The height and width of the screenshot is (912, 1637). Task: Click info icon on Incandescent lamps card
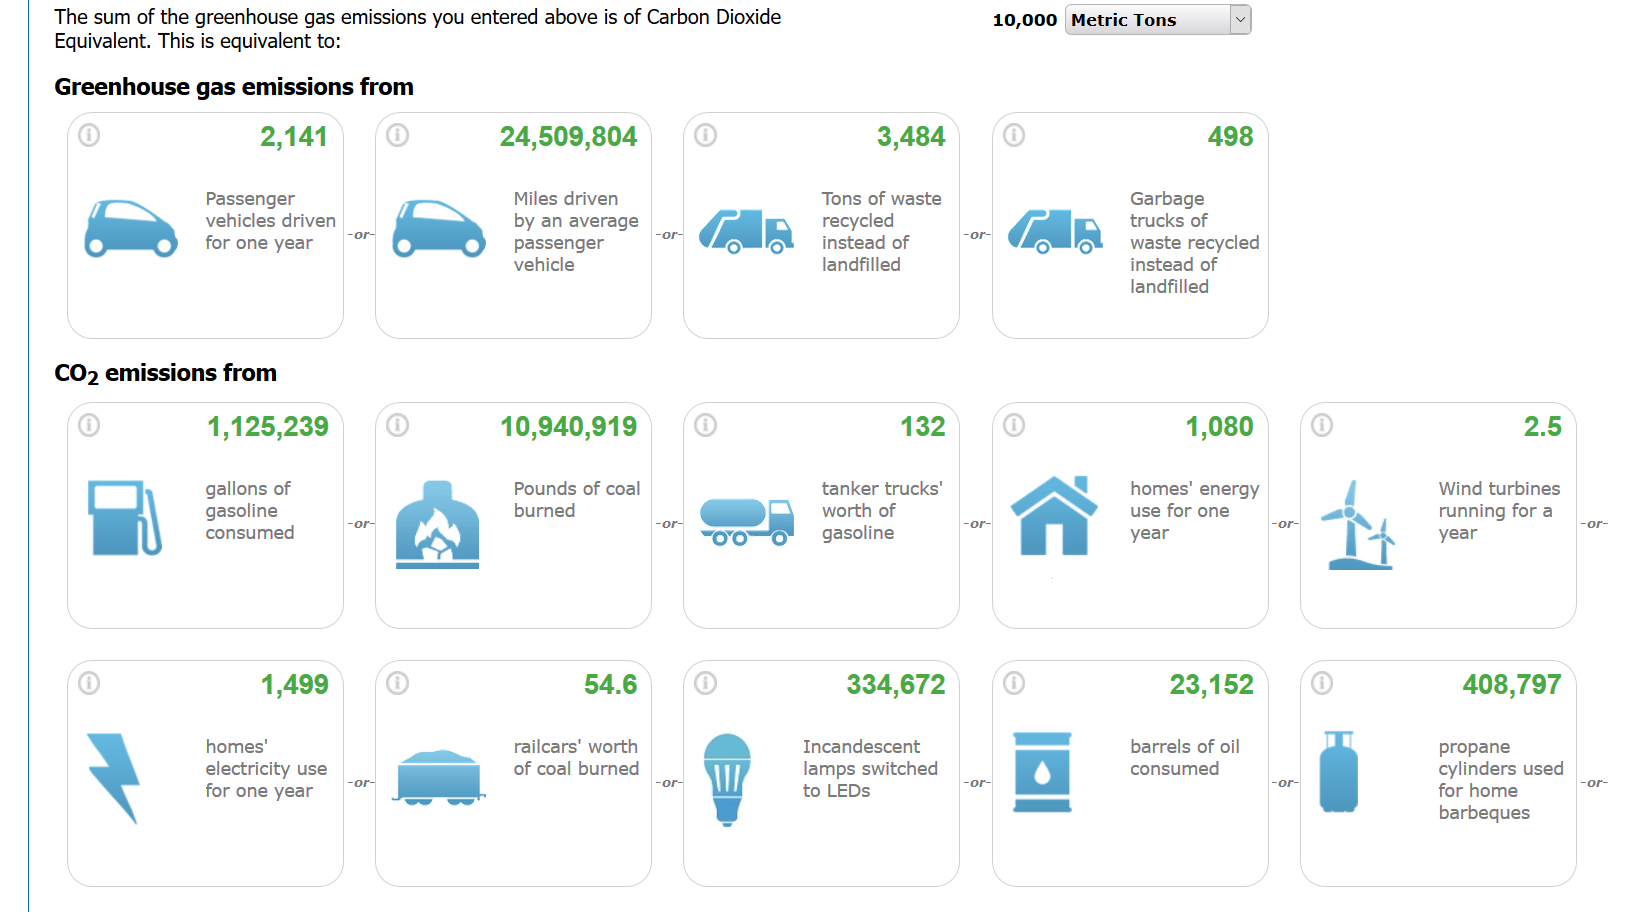pos(705,683)
